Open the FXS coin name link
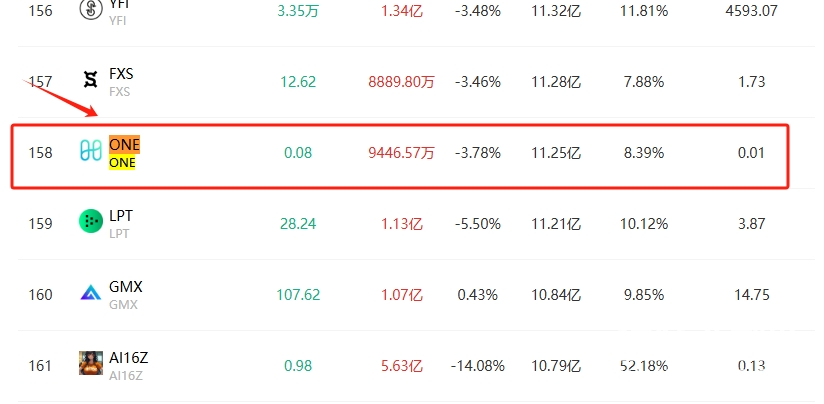The width and height of the screenshot is (824, 404). coord(121,74)
